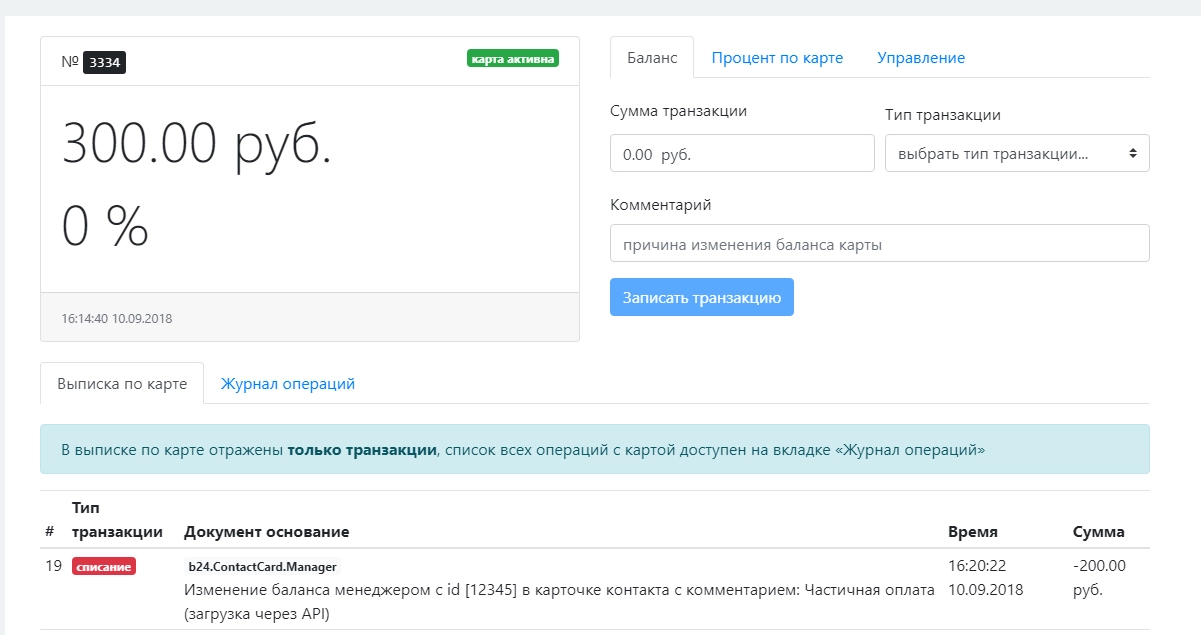The image size is (1201, 635).
Task: Click the card number 3334 badge
Action: click(102, 60)
